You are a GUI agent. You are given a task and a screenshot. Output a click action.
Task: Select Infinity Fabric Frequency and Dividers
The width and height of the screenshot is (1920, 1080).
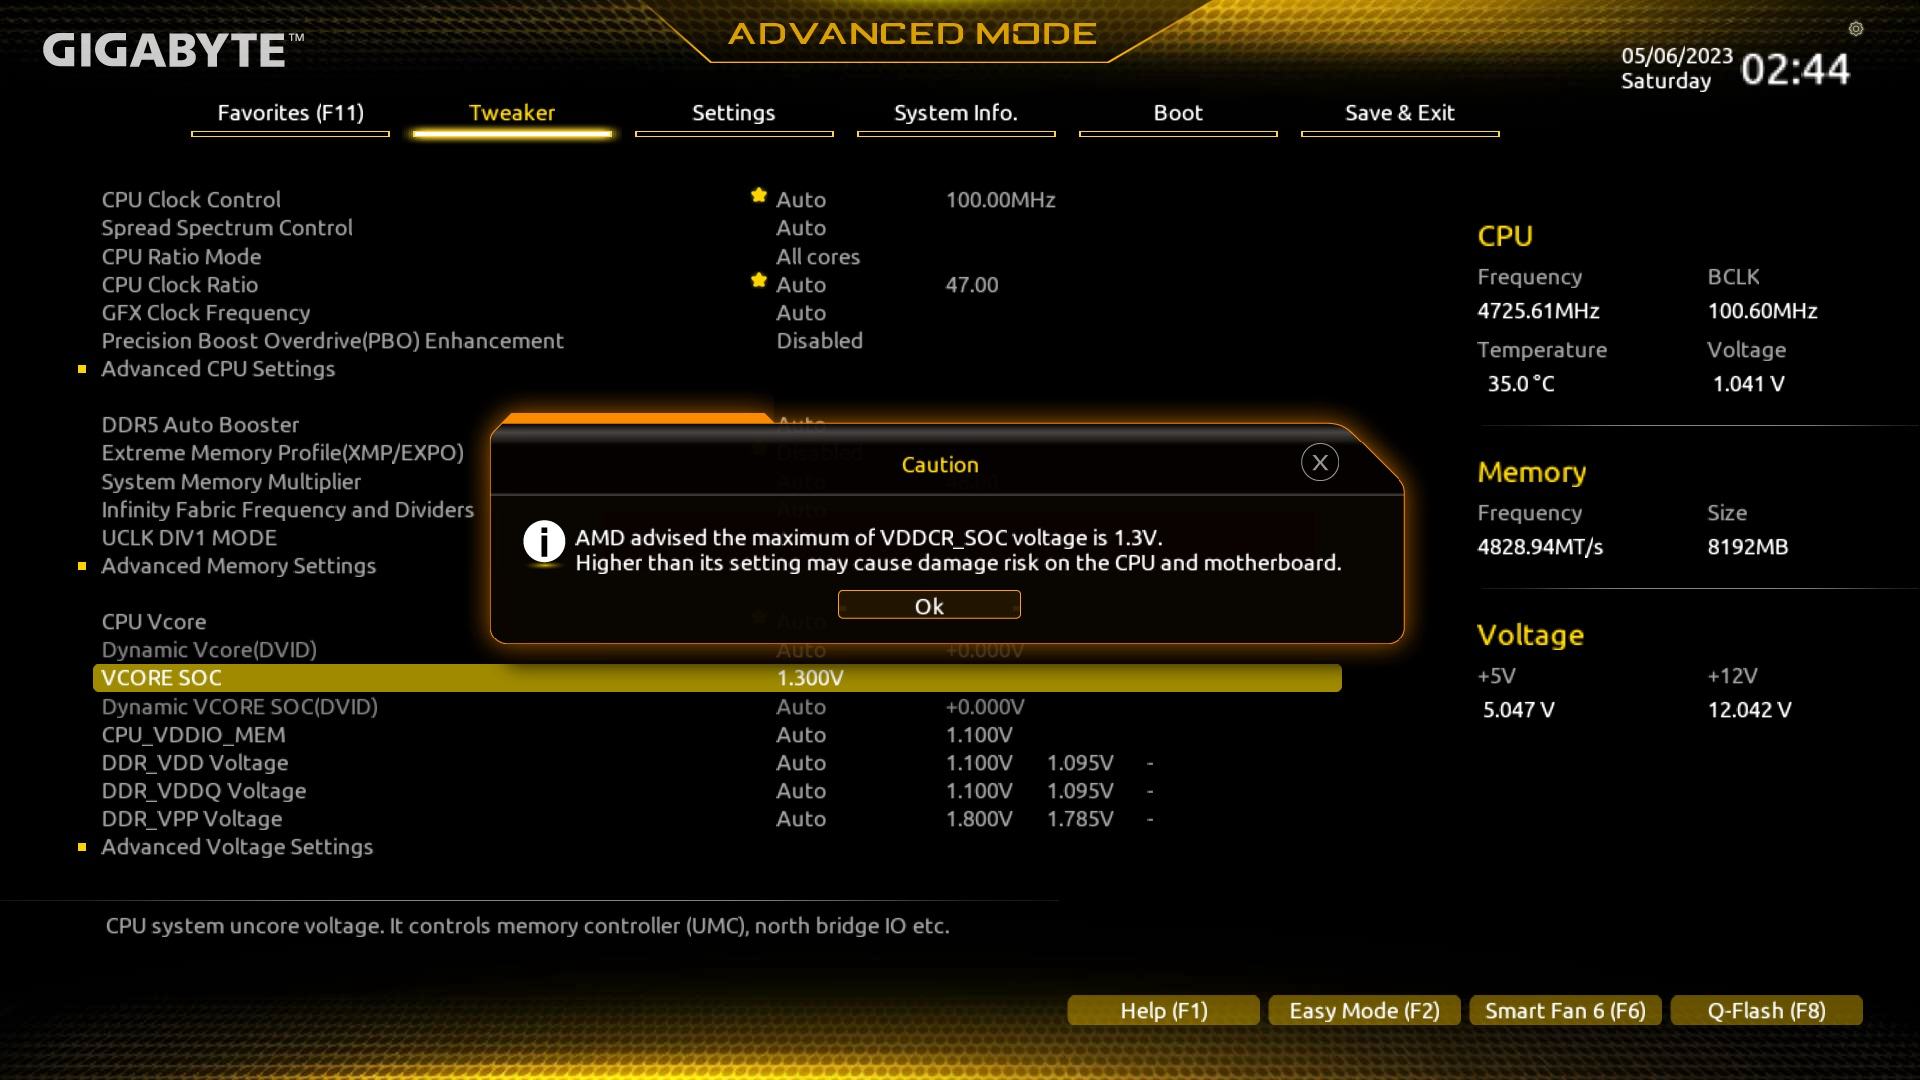(x=287, y=510)
